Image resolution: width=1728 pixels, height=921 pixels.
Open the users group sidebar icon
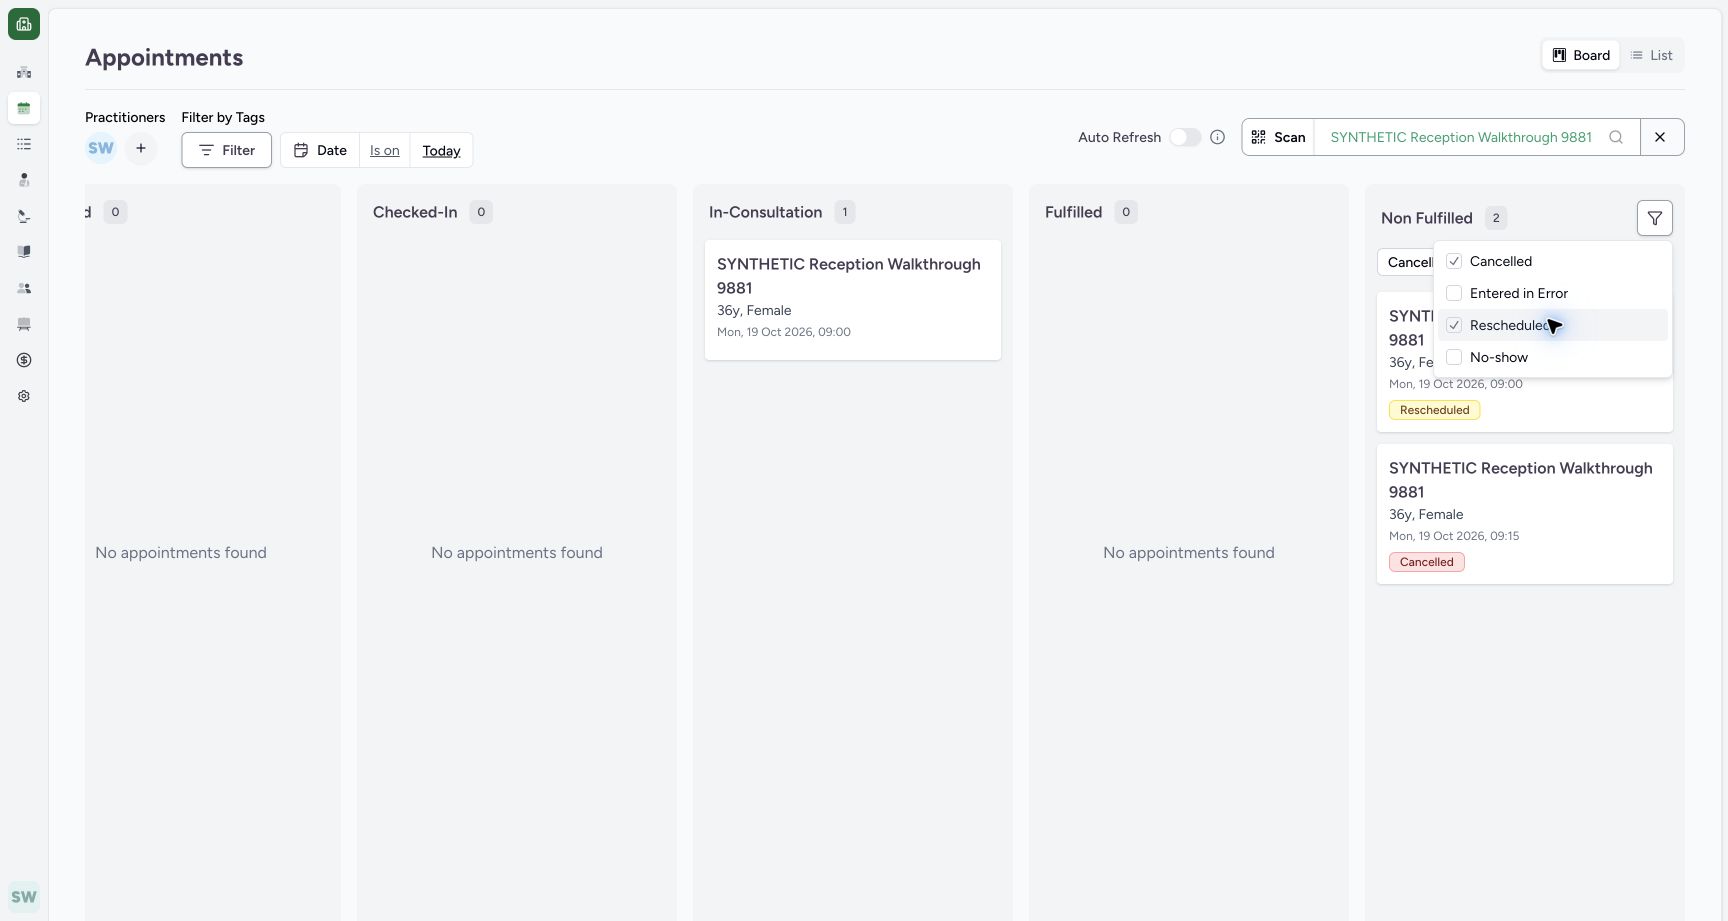[24, 288]
